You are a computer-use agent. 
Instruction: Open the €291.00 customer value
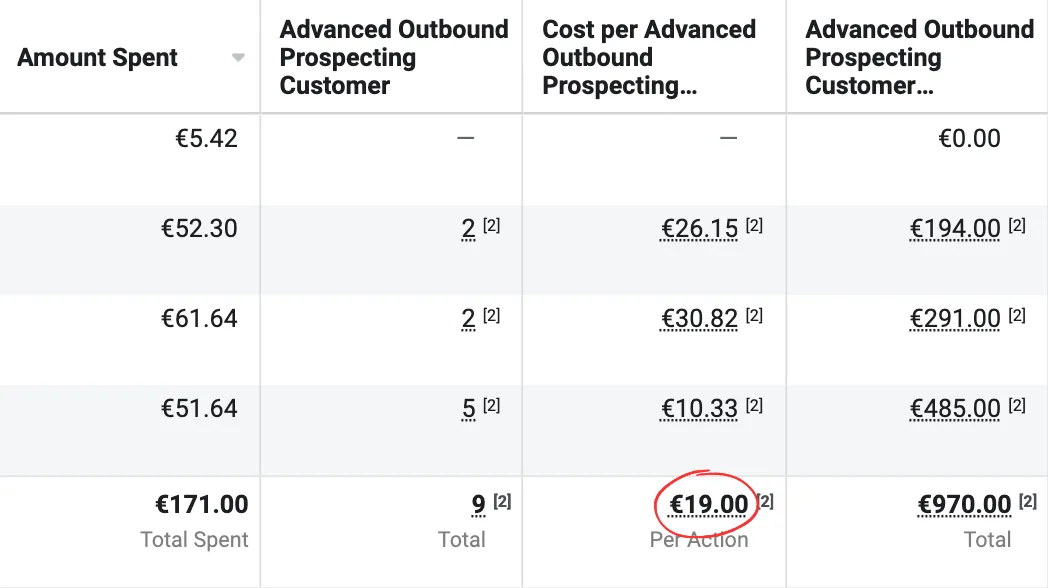pyautogui.click(x=955, y=319)
